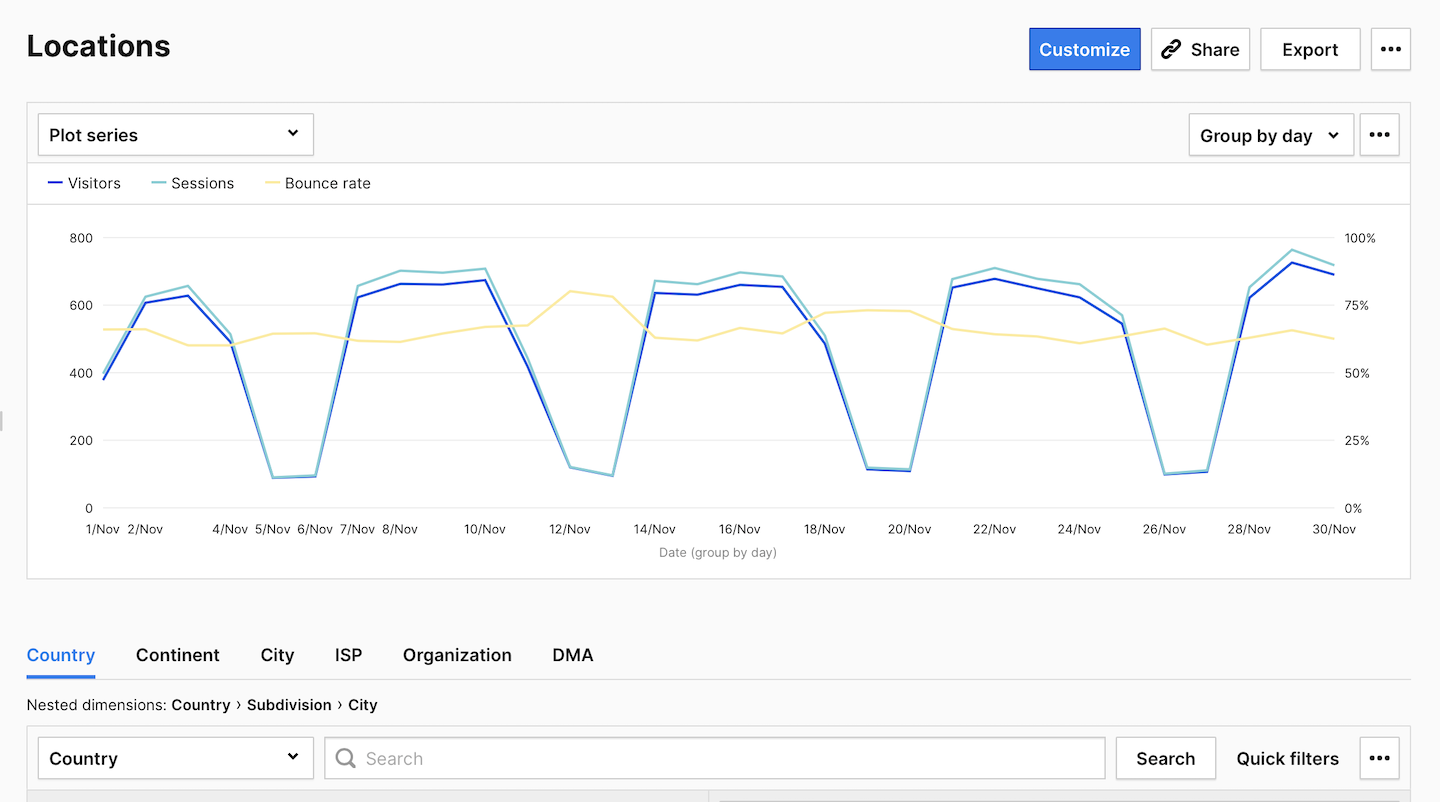Open the page-level three-dots menu beside Export
This screenshot has height=802, width=1440.
tap(1390, 49)
